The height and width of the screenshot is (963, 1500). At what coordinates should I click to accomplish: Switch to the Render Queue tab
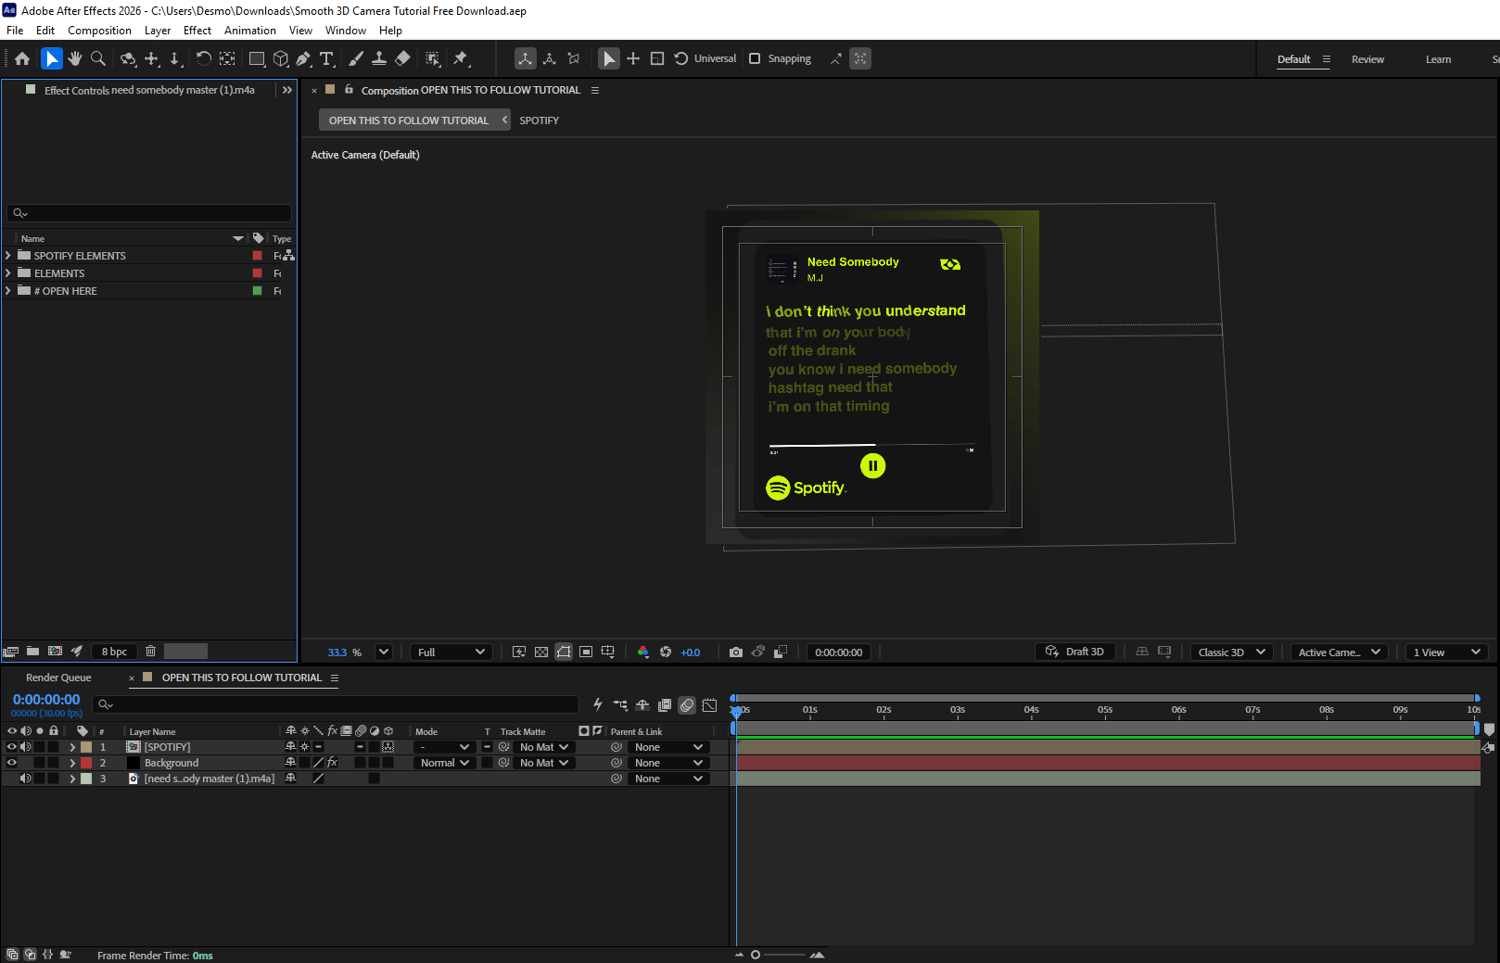58,678
